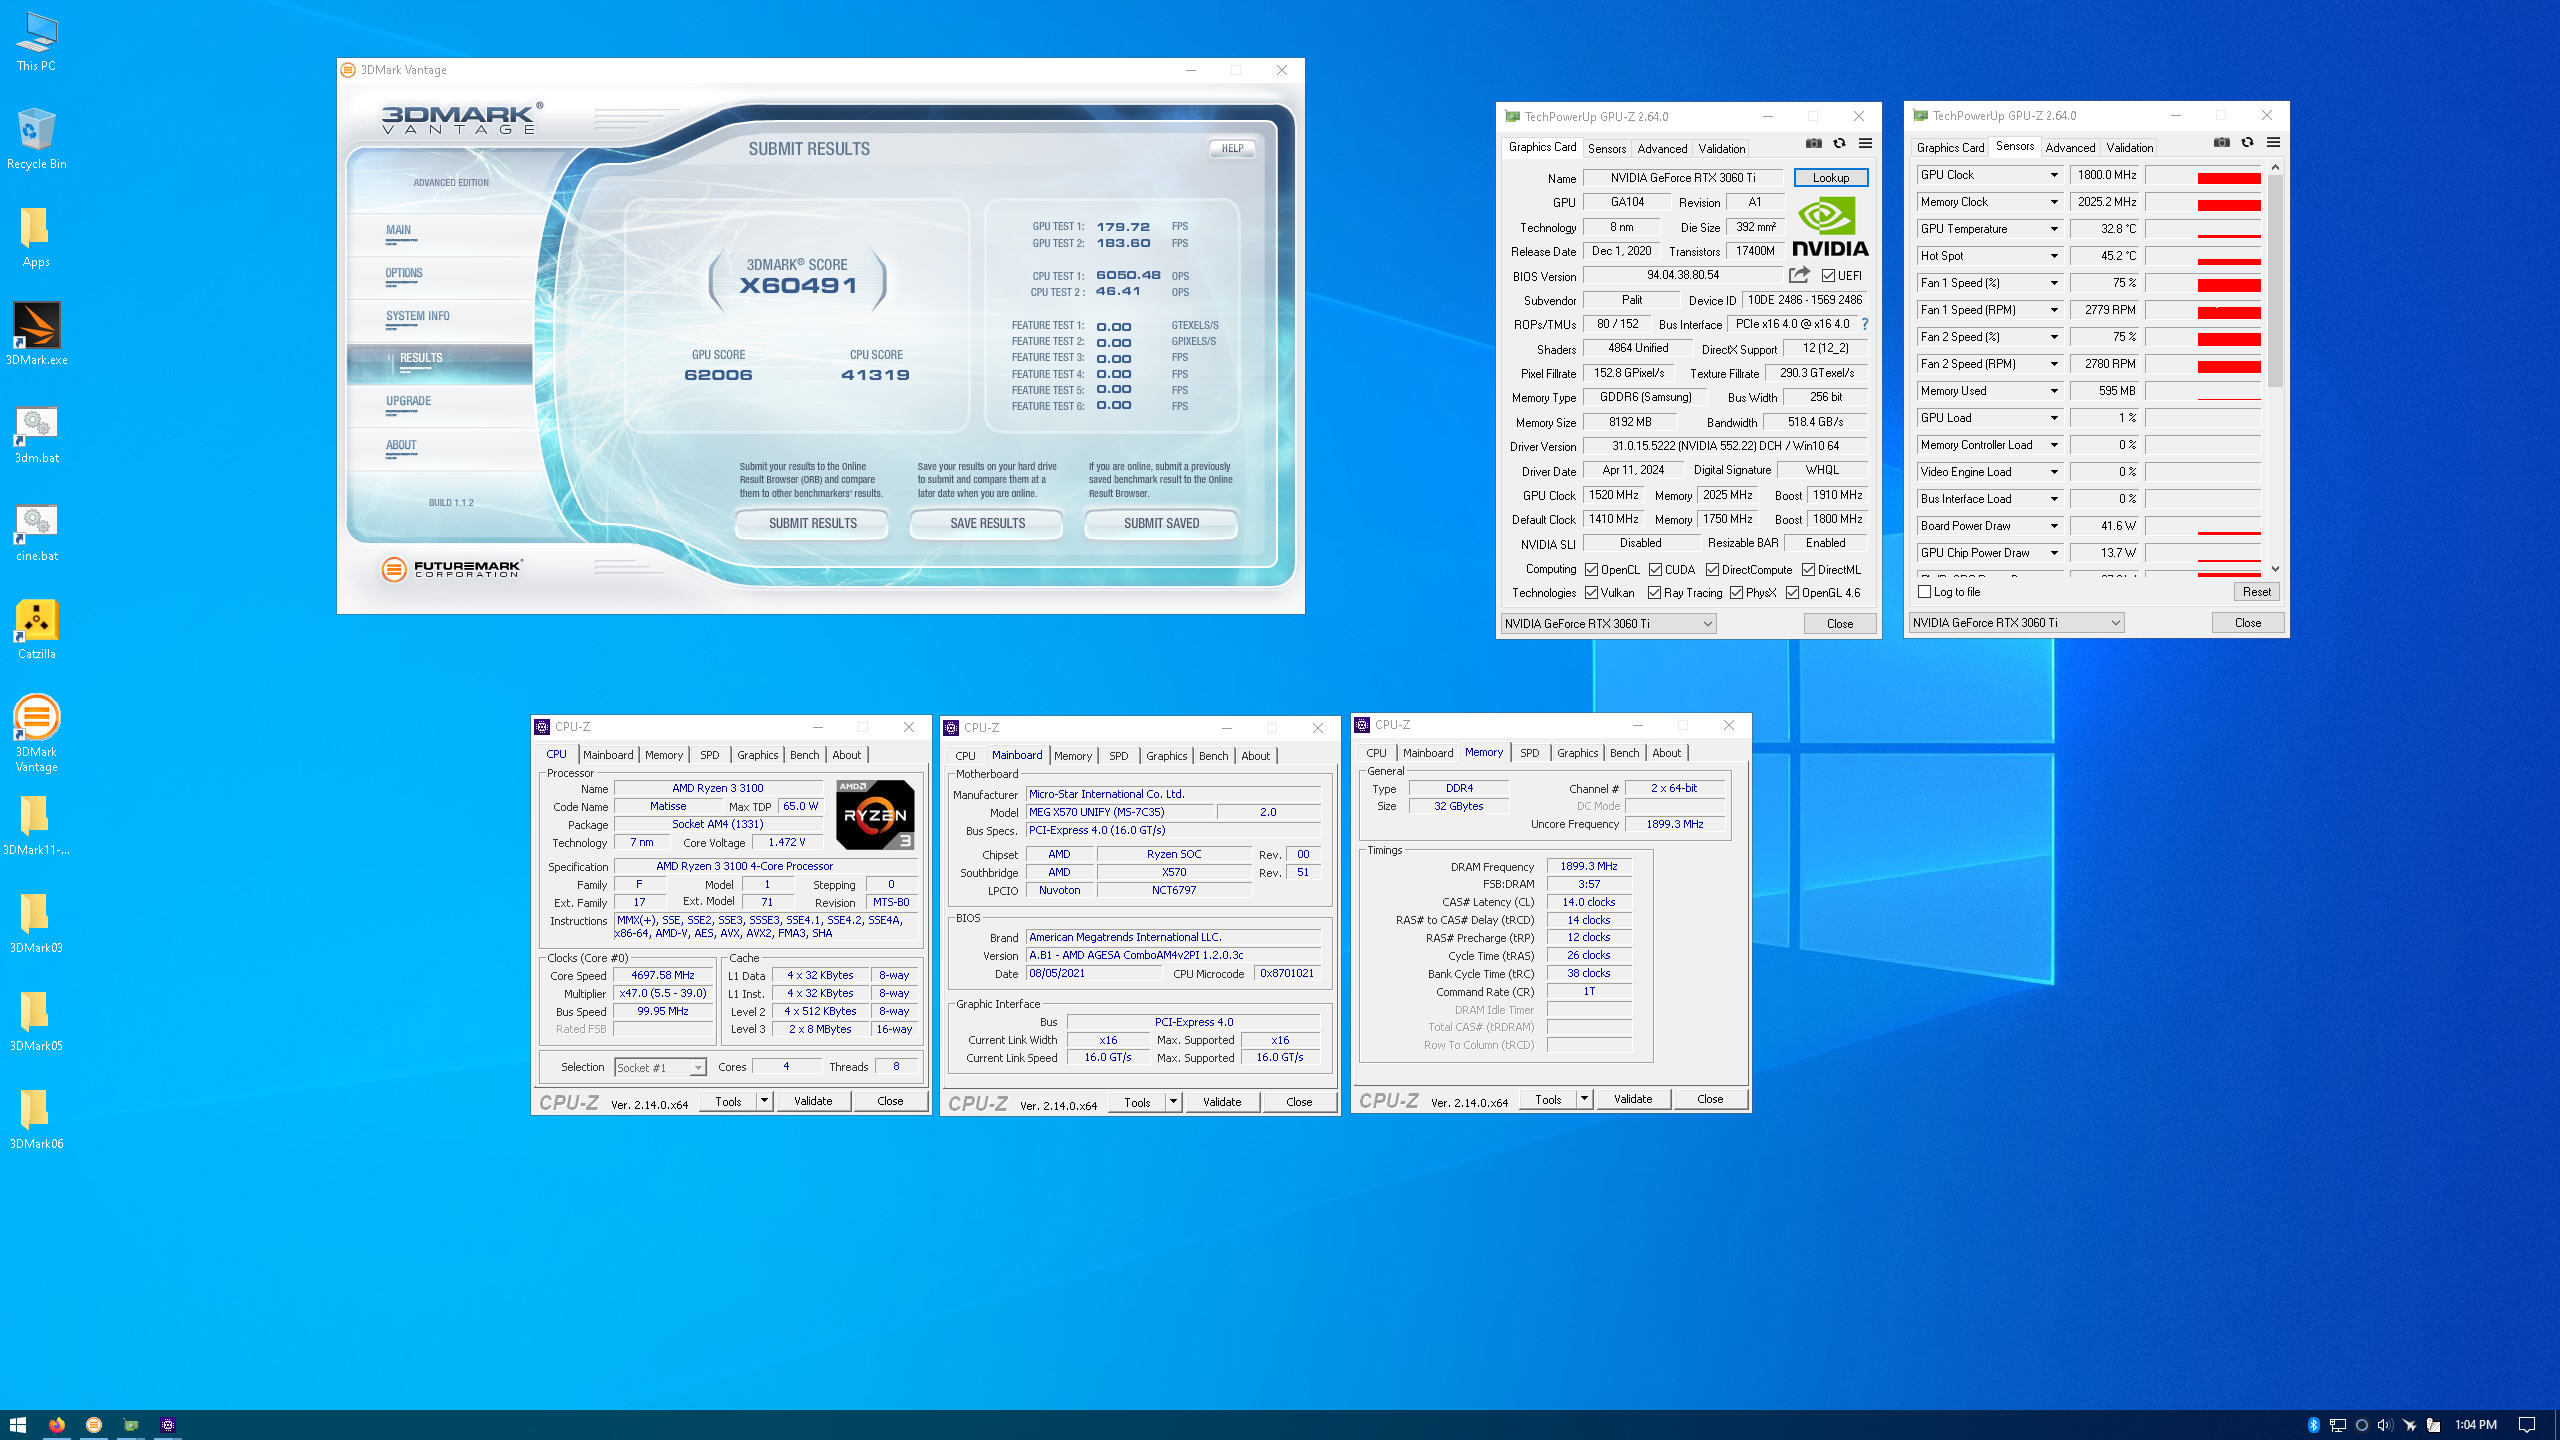Click the SUBMIT SAVED button

[1161, 523]
